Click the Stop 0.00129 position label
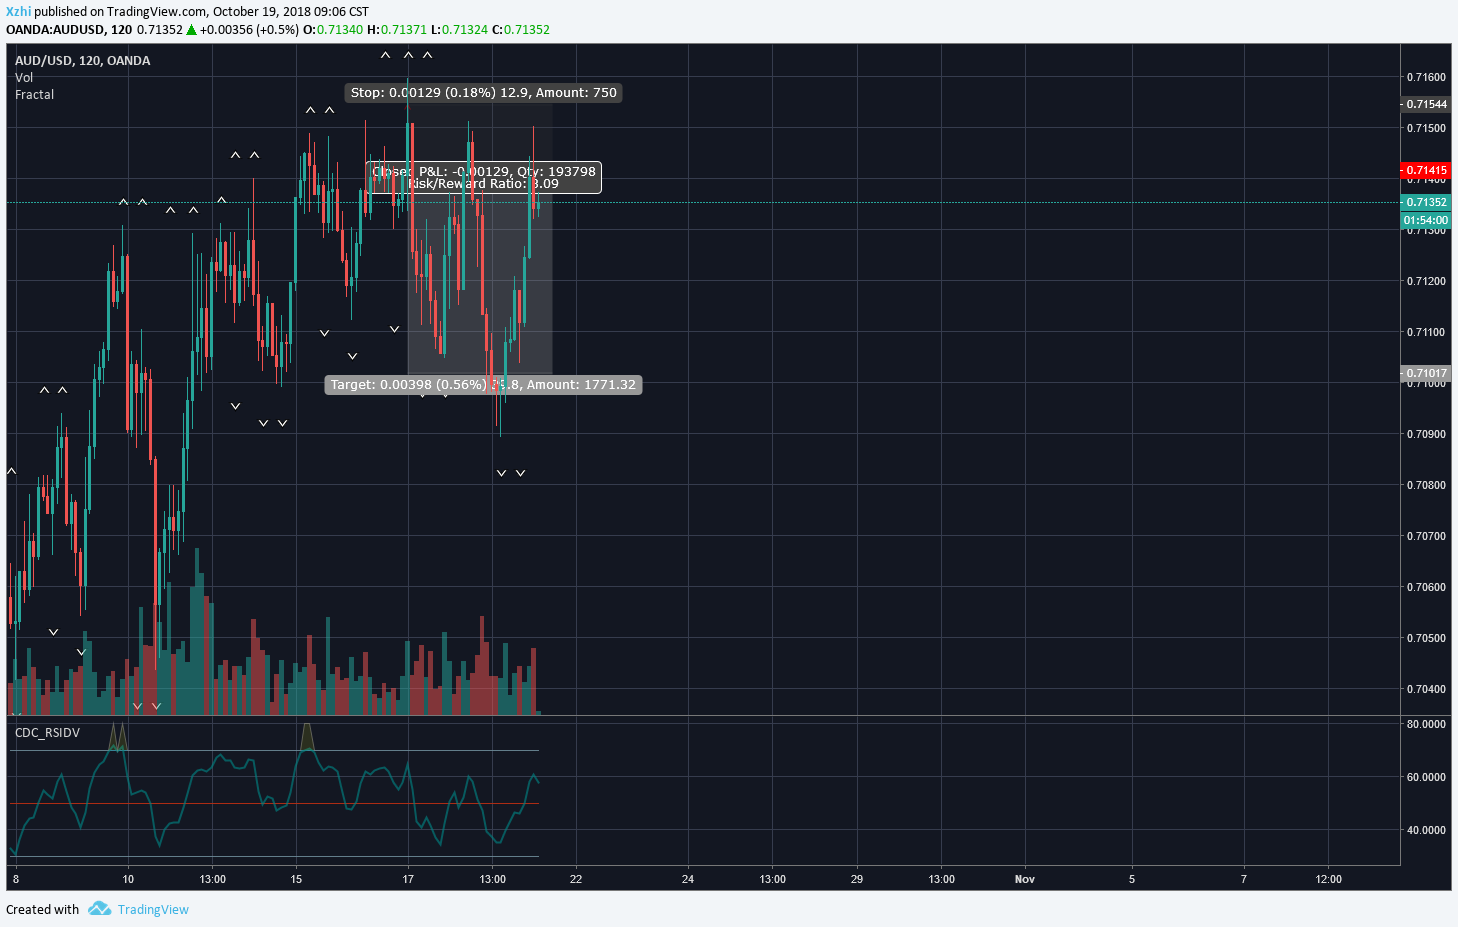This screenshot has width=1458, height=927. pos(484,93)
